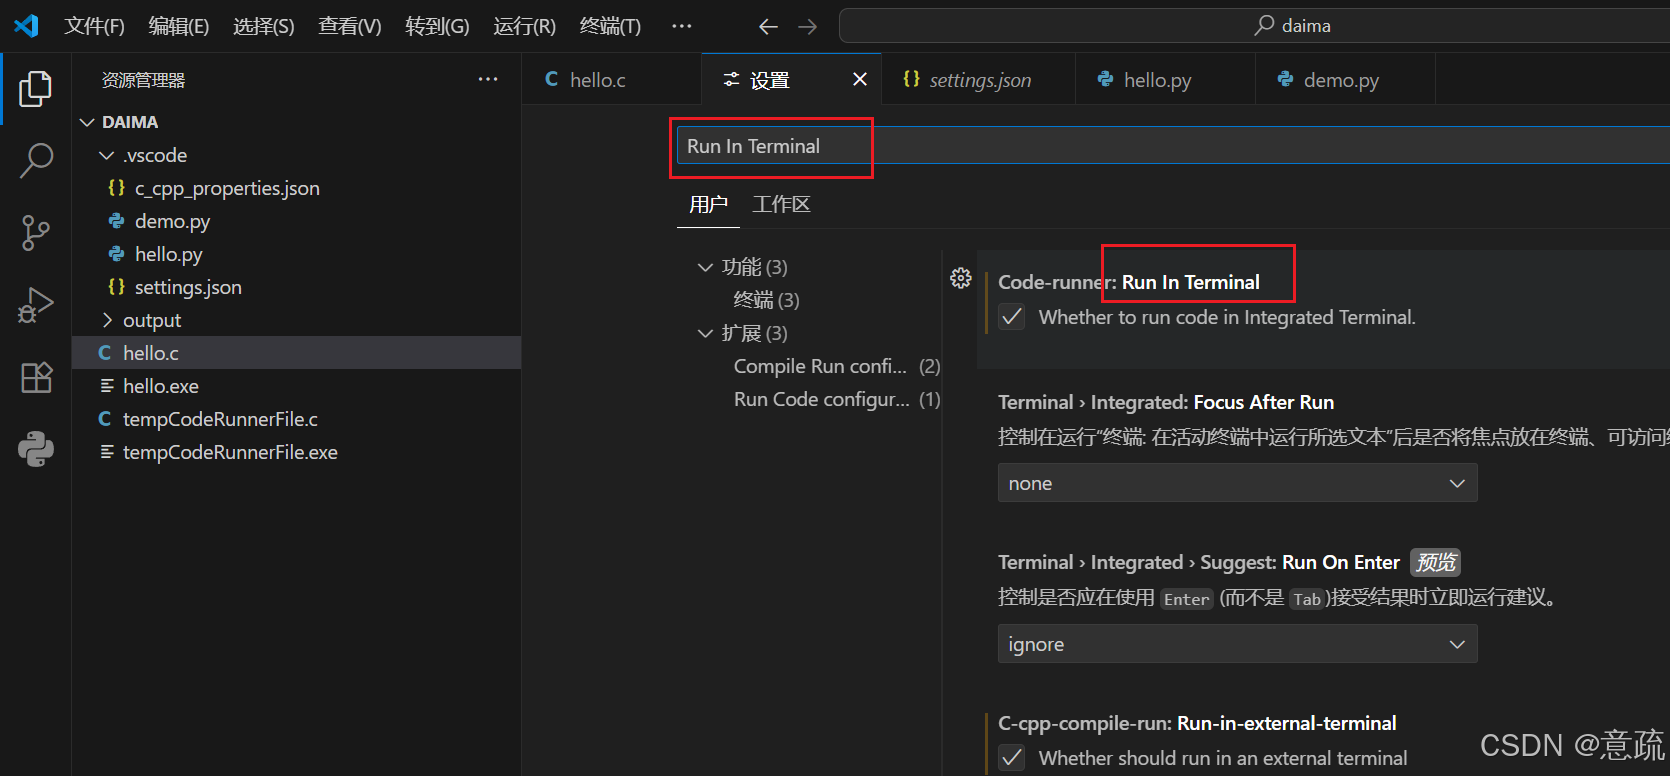This screenshot has width=1670, height=776.
Task: Open the Run On Enter dropdown
Action: [x=1237, y=644]
